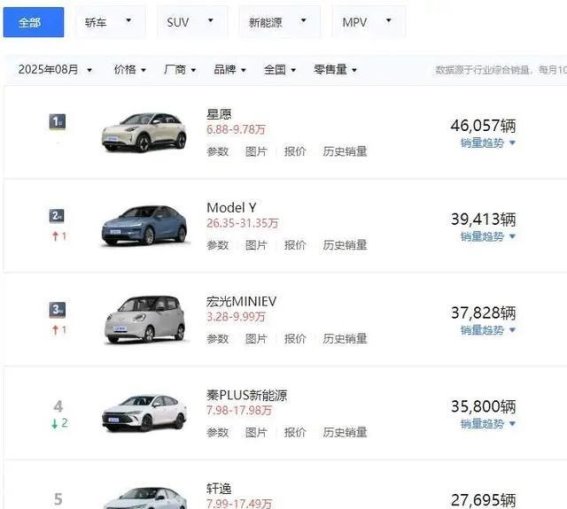Click the rank 3 badge icon
This screenshot has height=509, width=567.
coord(57,309)
